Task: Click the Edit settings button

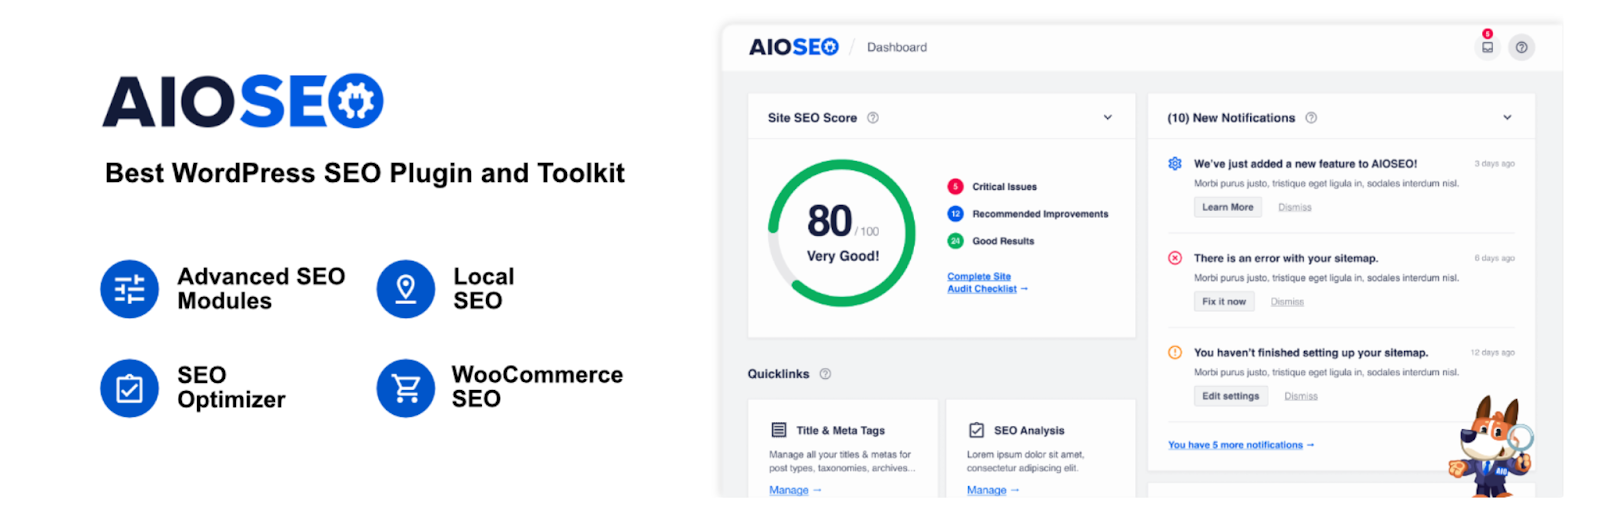Action: click(1231, 396)
